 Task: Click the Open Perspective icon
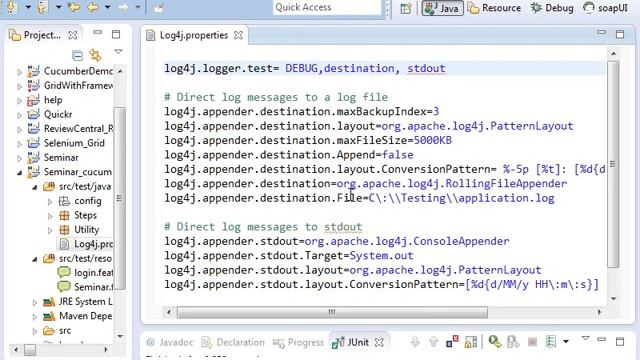pyautogui.click(x=406, y=8)
